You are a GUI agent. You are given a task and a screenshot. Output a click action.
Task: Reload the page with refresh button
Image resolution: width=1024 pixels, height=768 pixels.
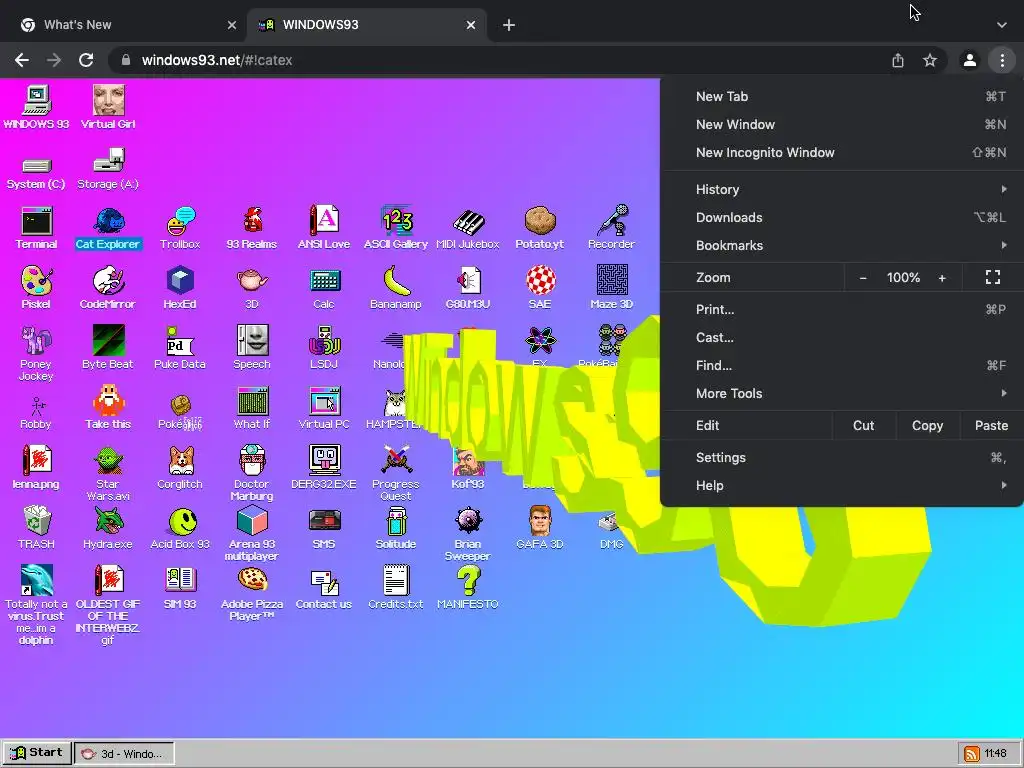coord(86,60)
